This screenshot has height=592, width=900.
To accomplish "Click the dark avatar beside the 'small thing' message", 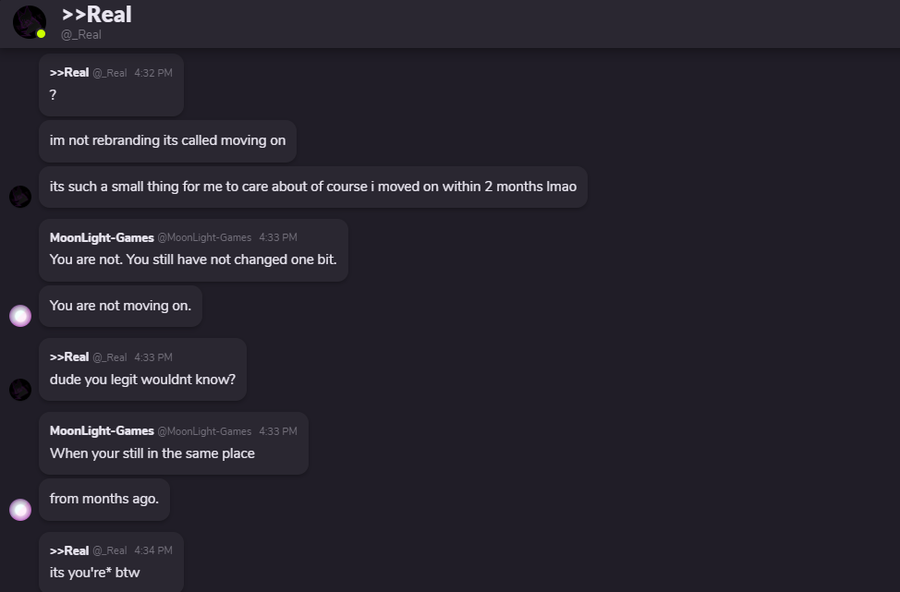I will [x=20, y=197].
